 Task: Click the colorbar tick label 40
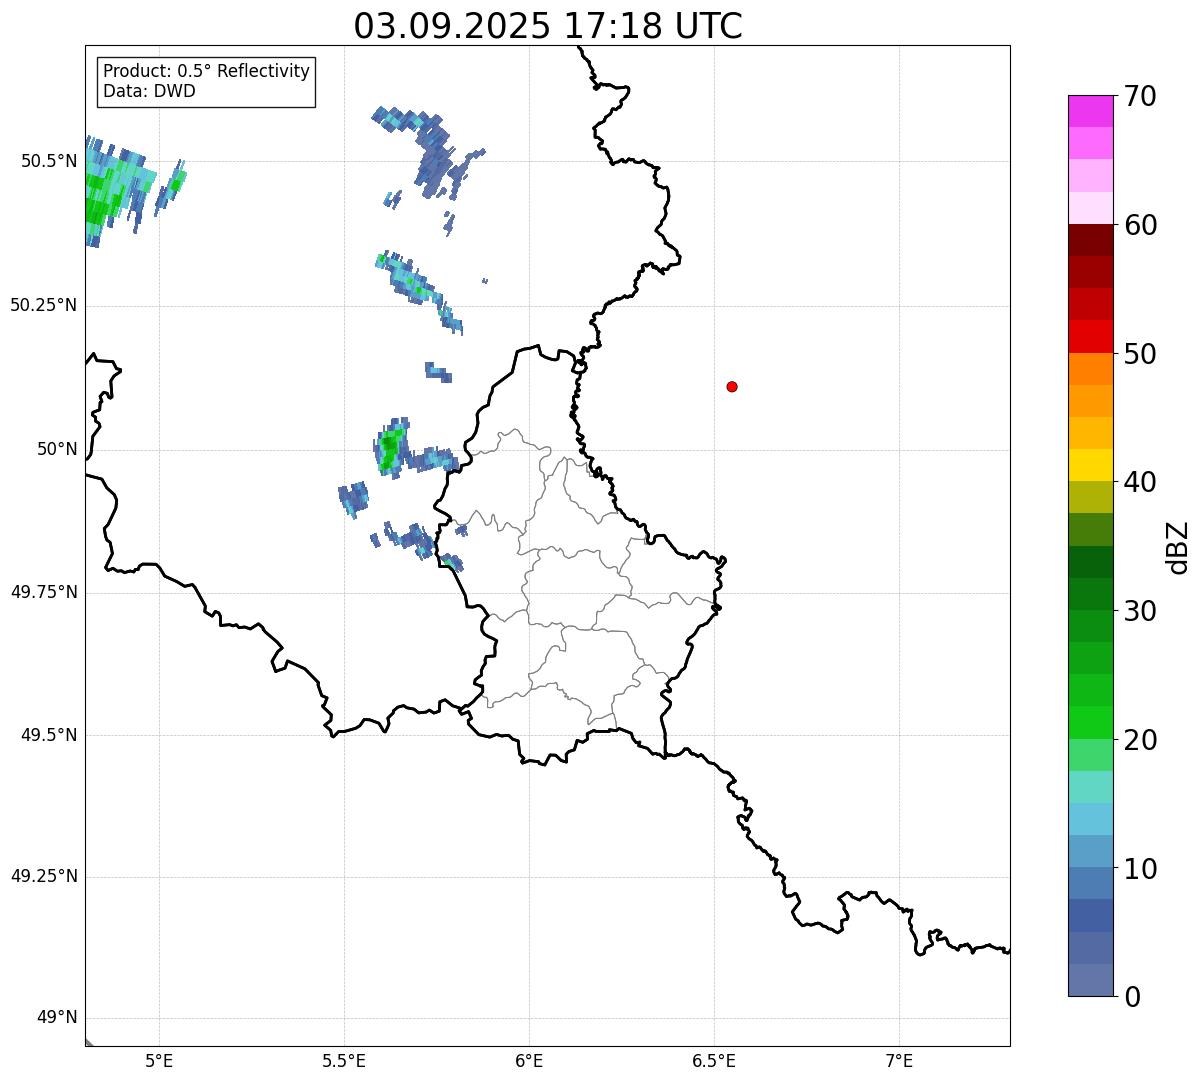coord(1139,482)
